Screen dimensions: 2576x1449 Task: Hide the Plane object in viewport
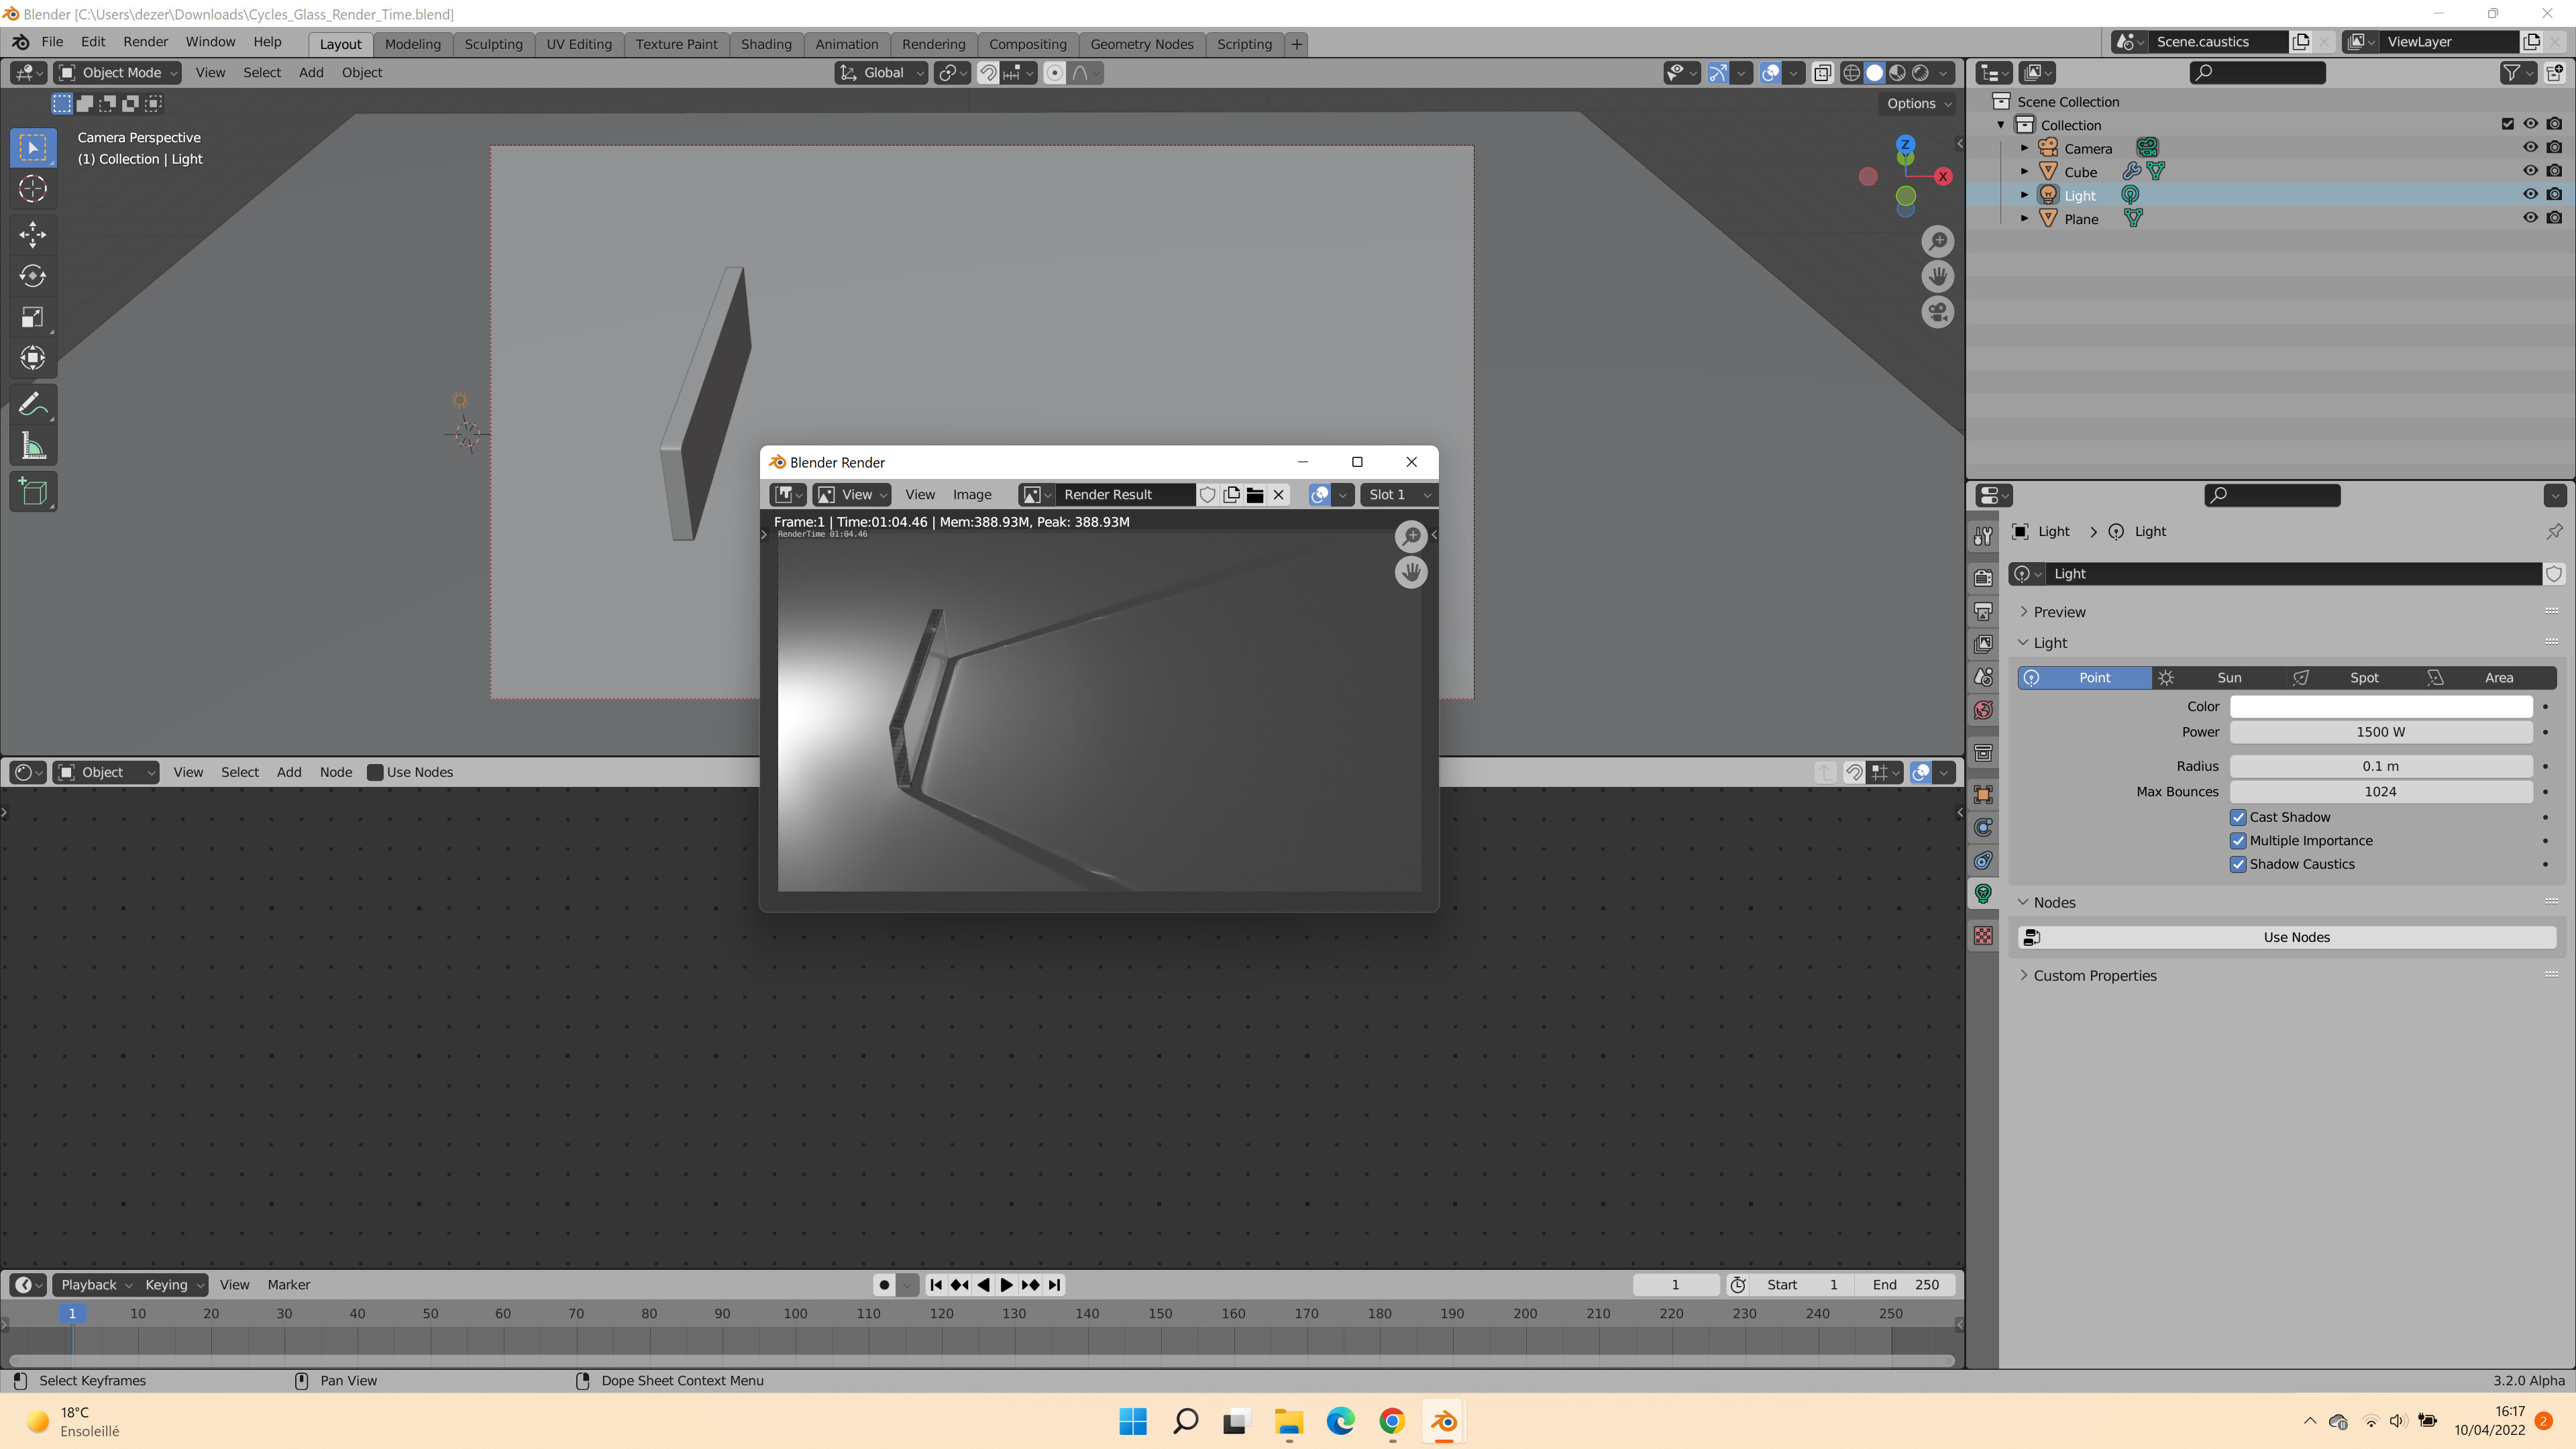[x=2530, y=218]
